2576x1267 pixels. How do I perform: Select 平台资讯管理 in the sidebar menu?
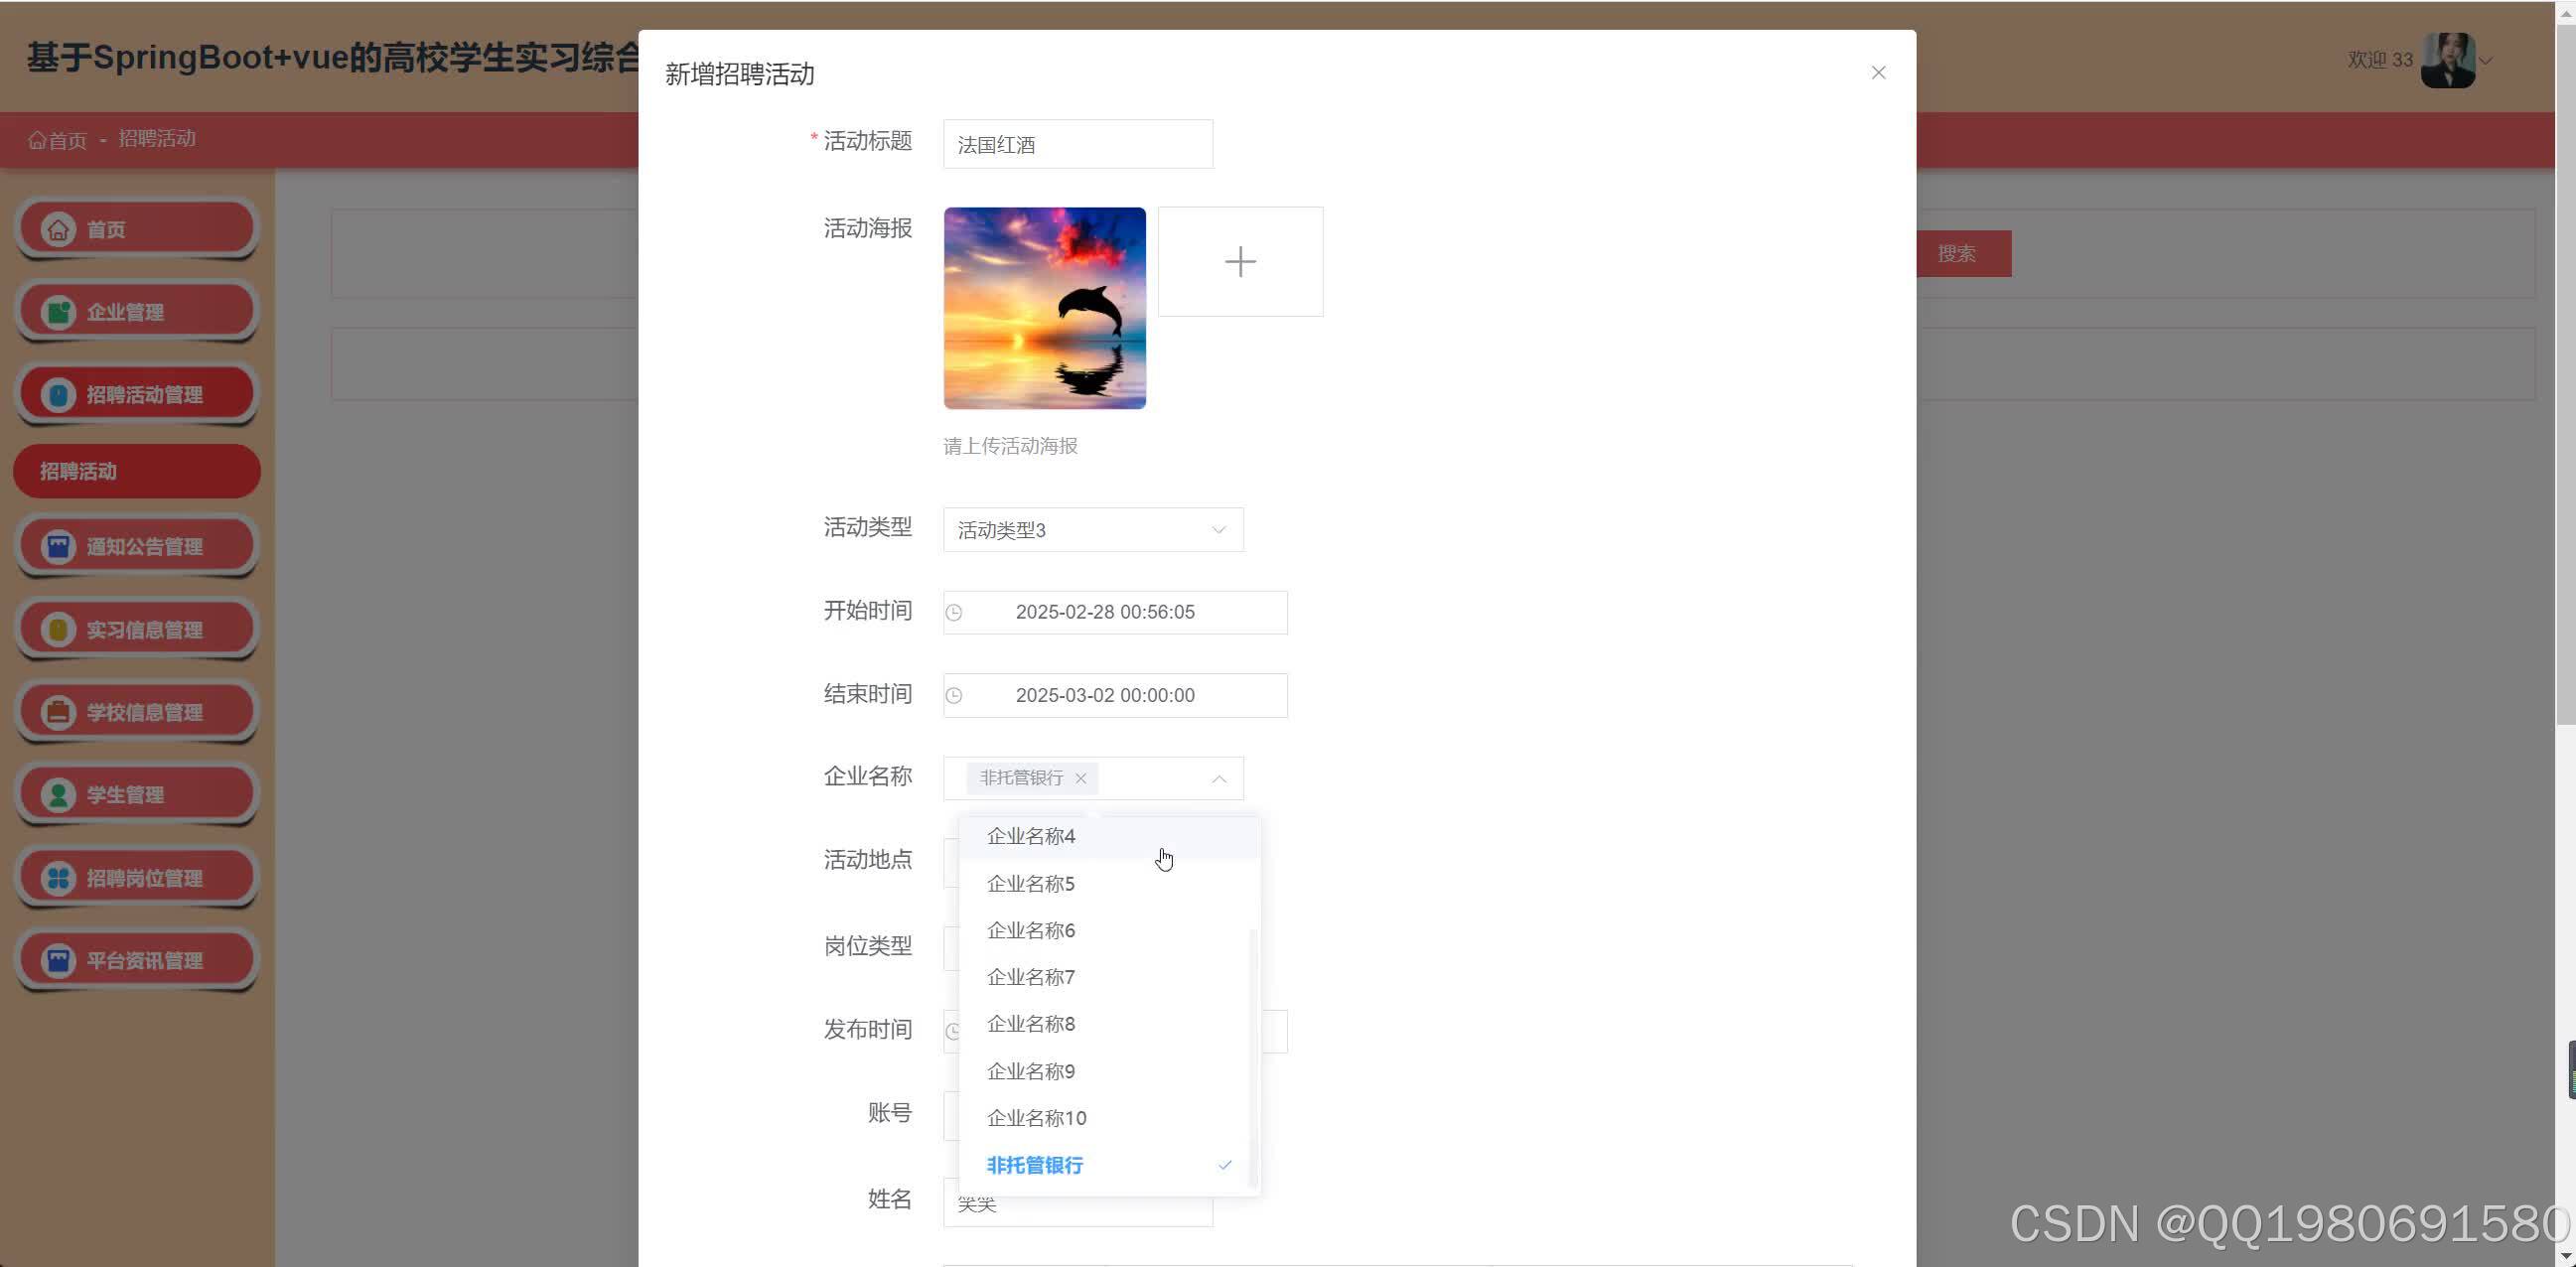(59, 960)
